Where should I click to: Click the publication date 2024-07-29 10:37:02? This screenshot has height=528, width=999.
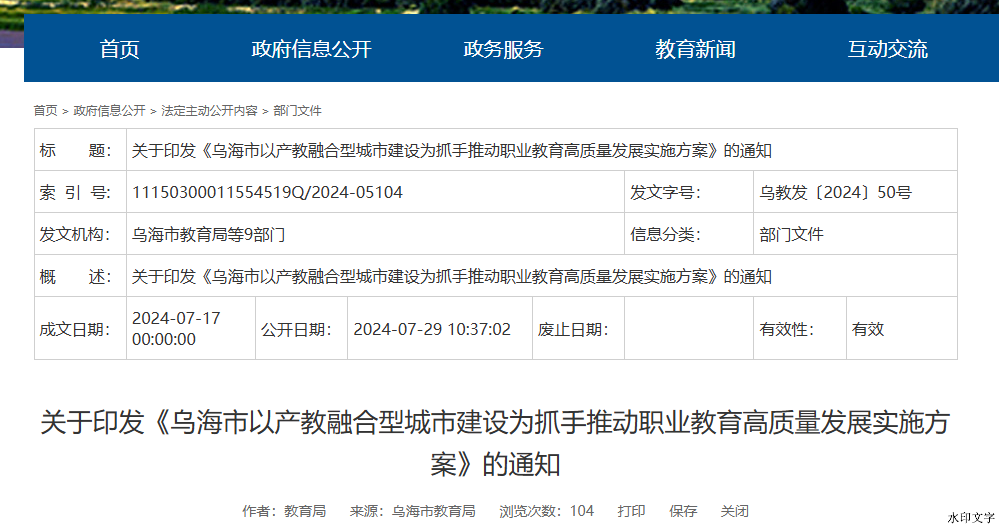pos(432,329)
